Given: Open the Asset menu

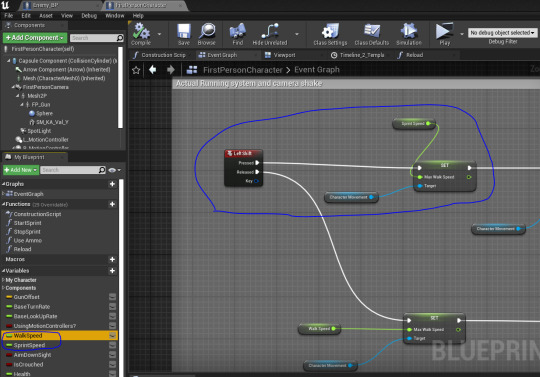Looking at the screenshot, I should pyautogui.click(x=46, y=15).
